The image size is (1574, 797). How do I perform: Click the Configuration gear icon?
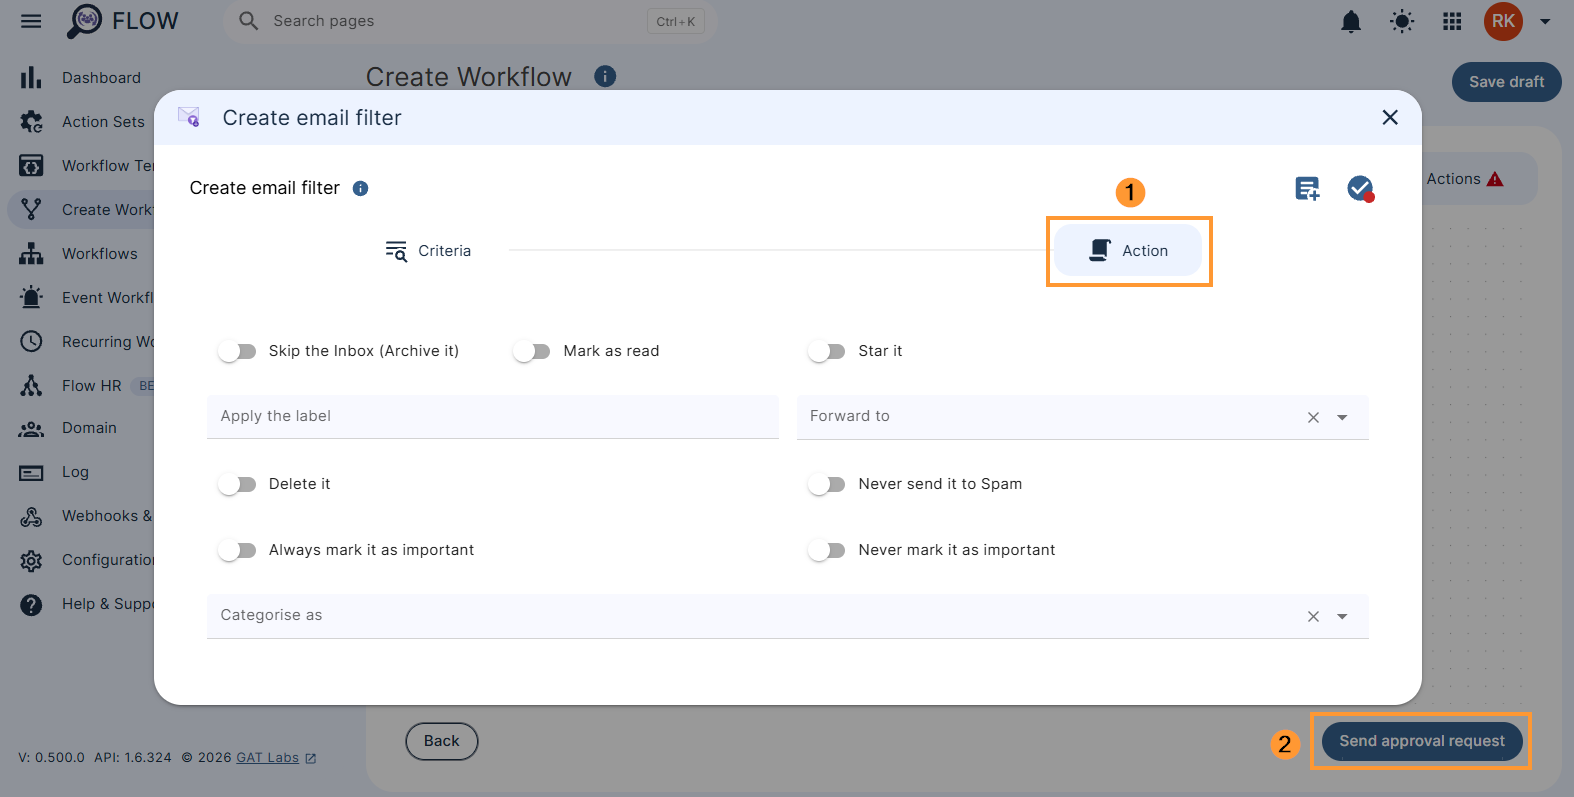[x=31, y=560]
